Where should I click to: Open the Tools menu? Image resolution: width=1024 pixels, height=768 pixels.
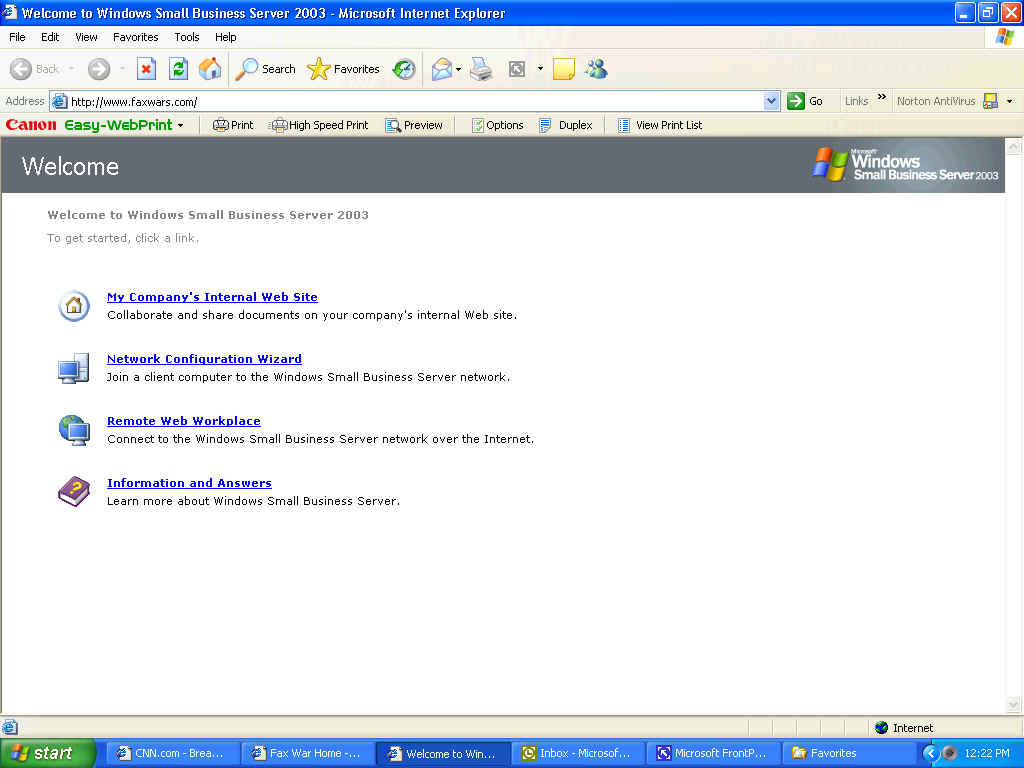point(186,37)
